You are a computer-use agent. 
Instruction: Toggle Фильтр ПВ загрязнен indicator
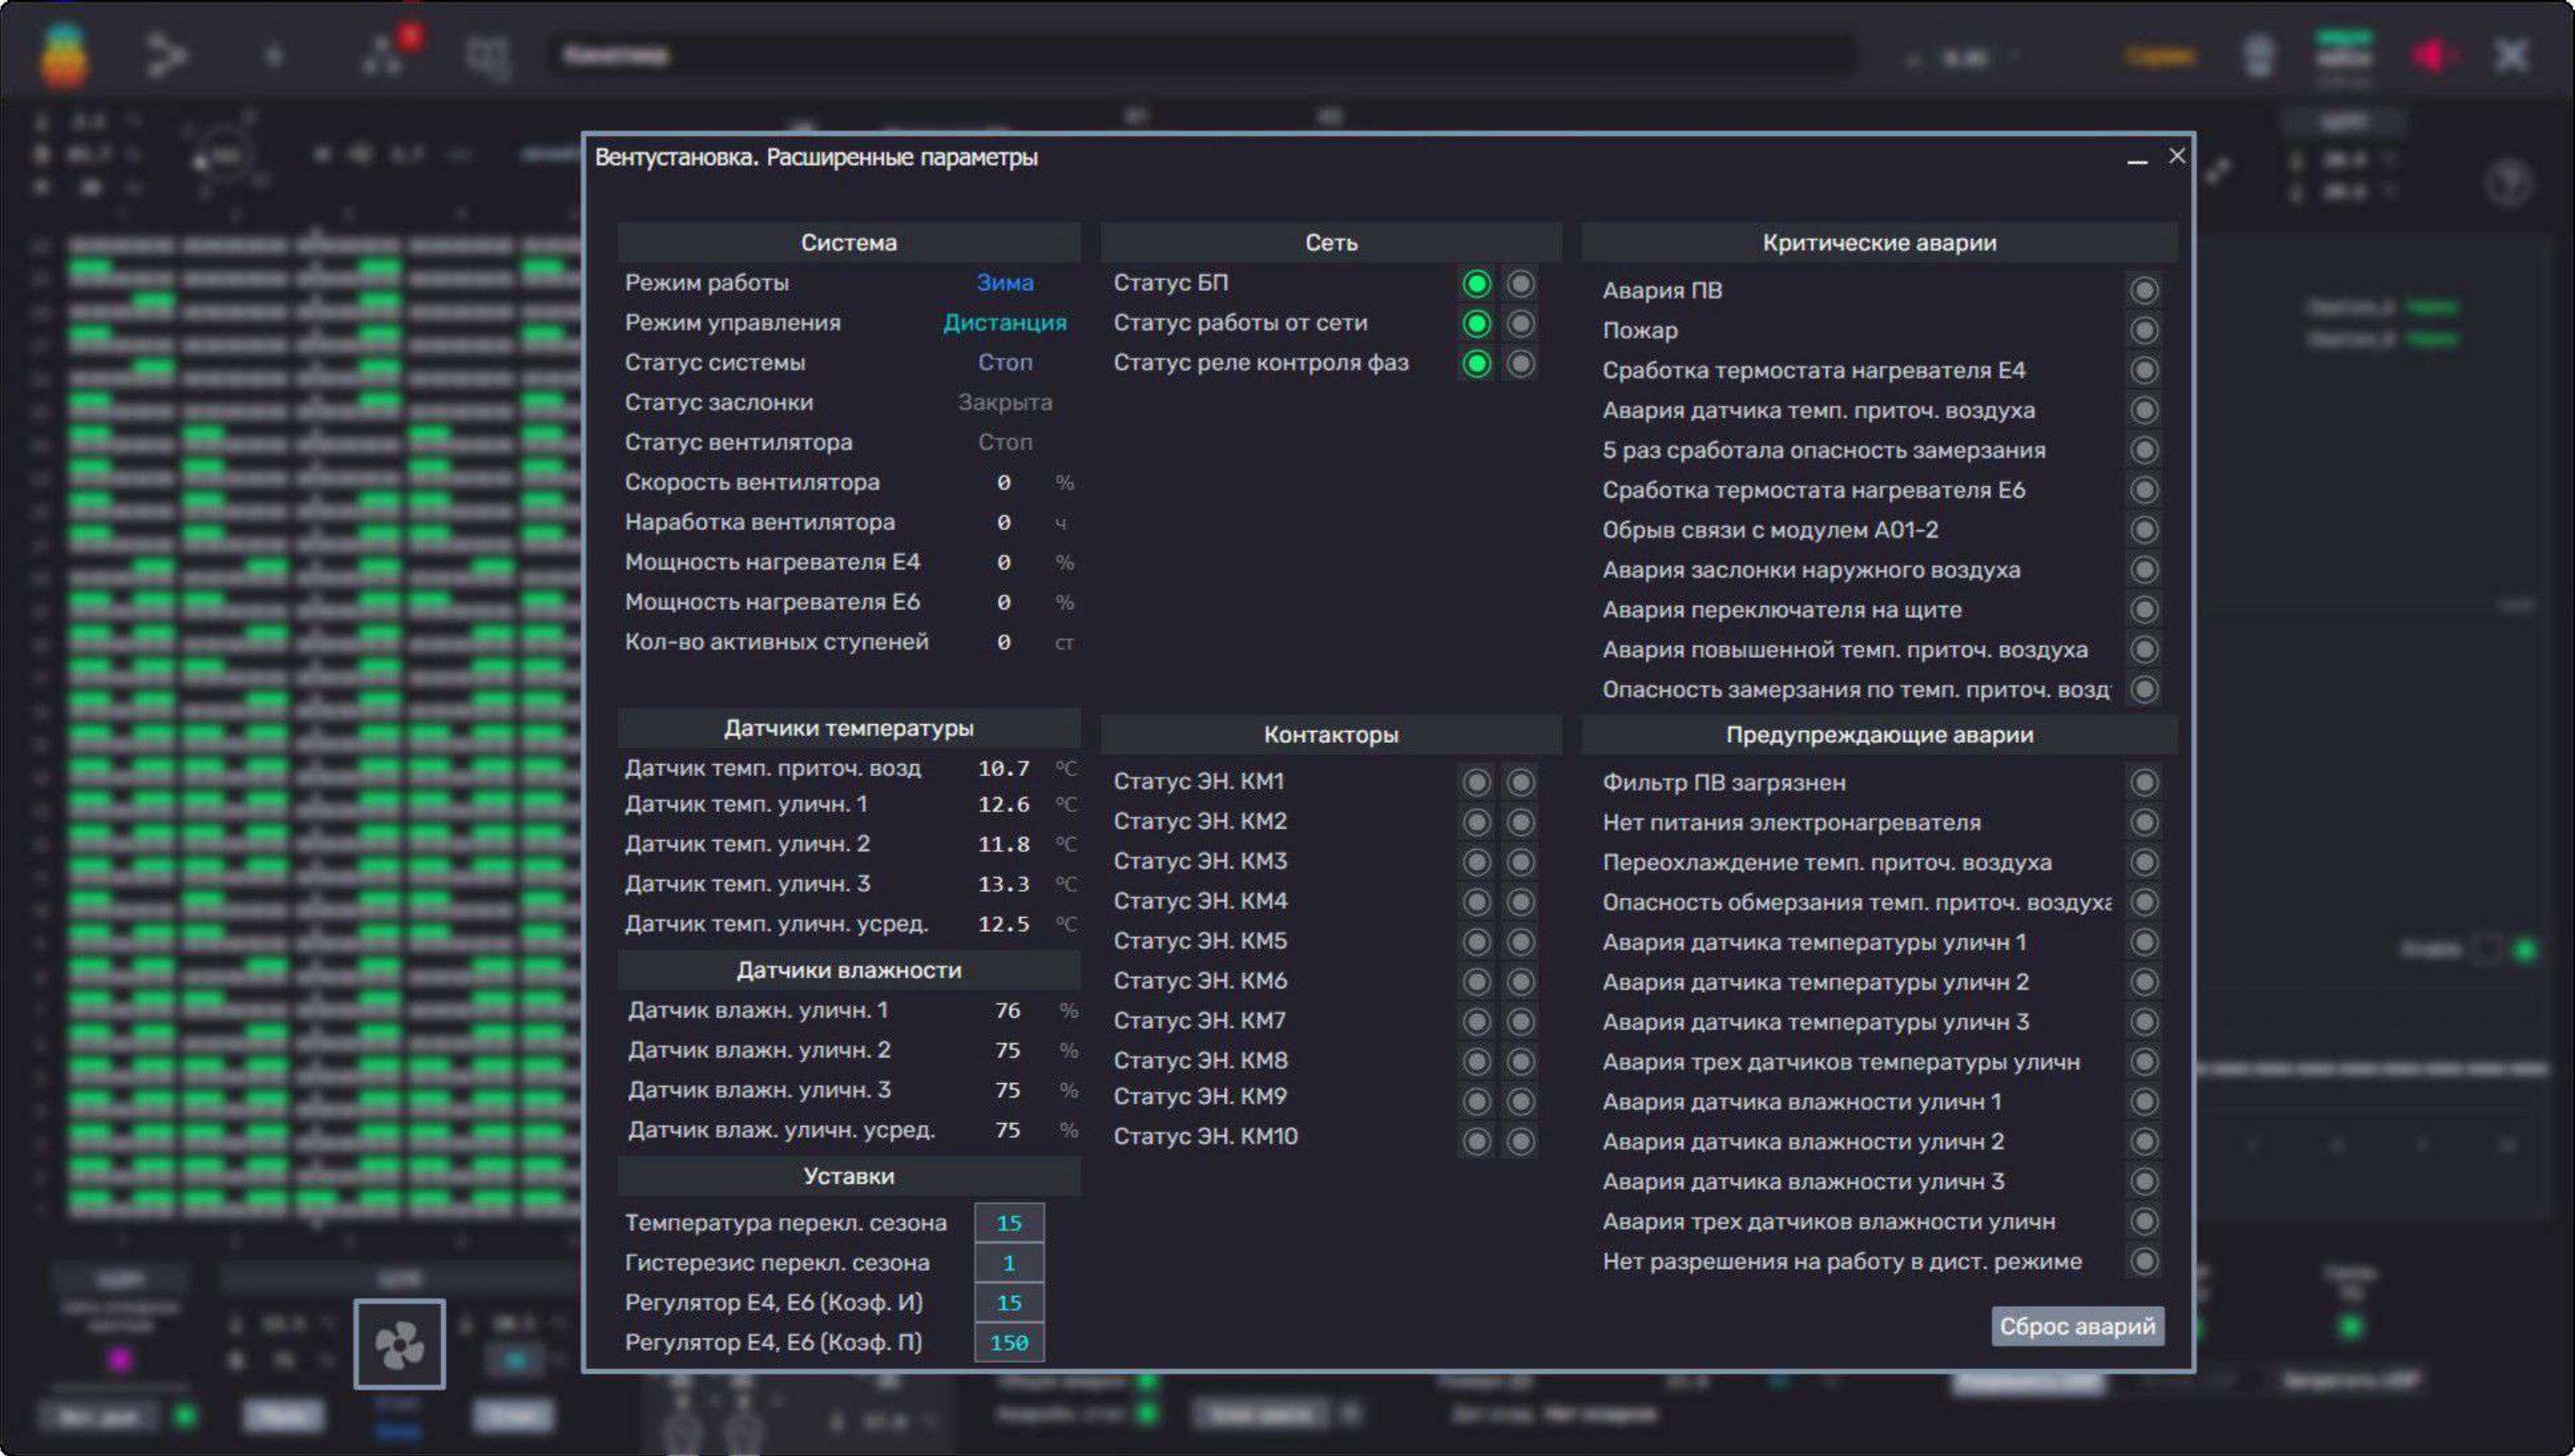[2143, 782]
